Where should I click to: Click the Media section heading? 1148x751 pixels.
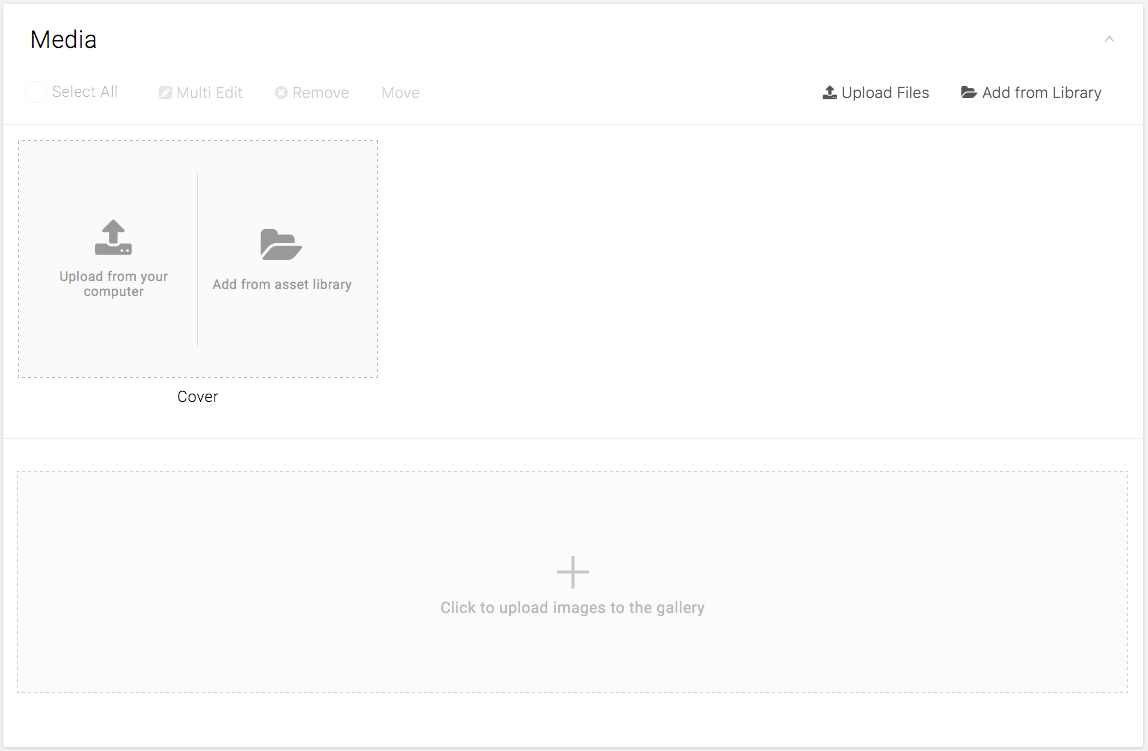click(x=63, y=40)
